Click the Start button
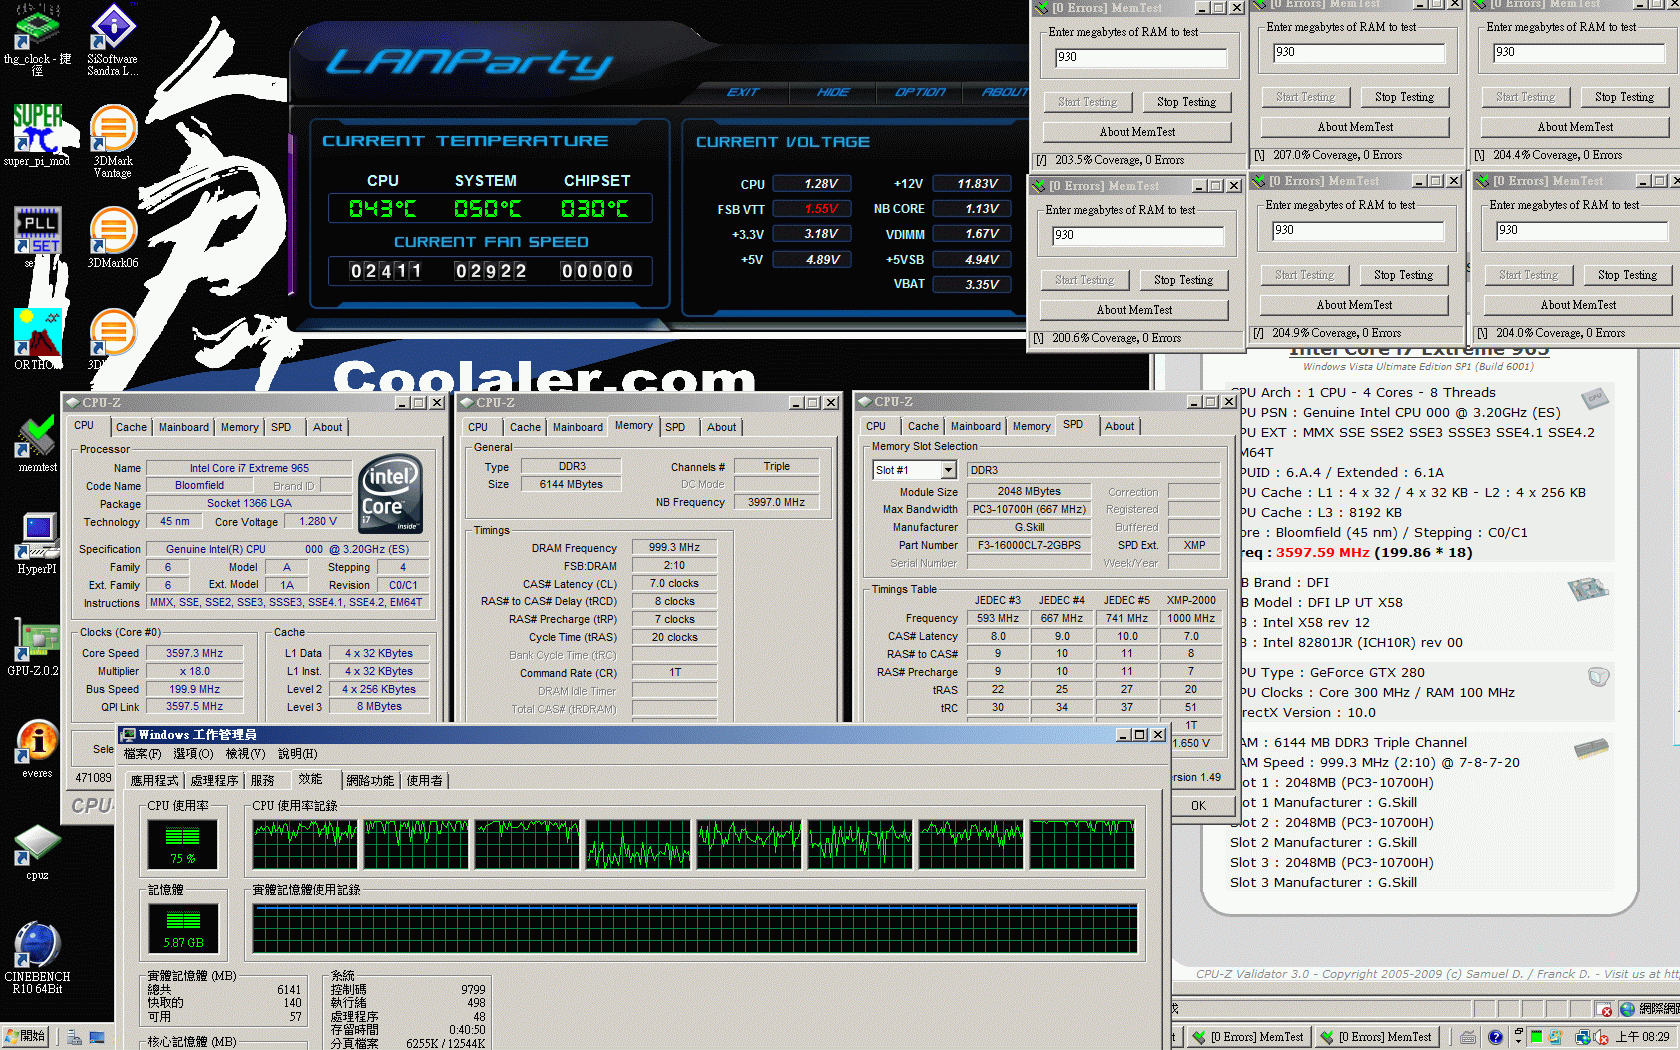1680x1050 pixels. coord(25,1037)
